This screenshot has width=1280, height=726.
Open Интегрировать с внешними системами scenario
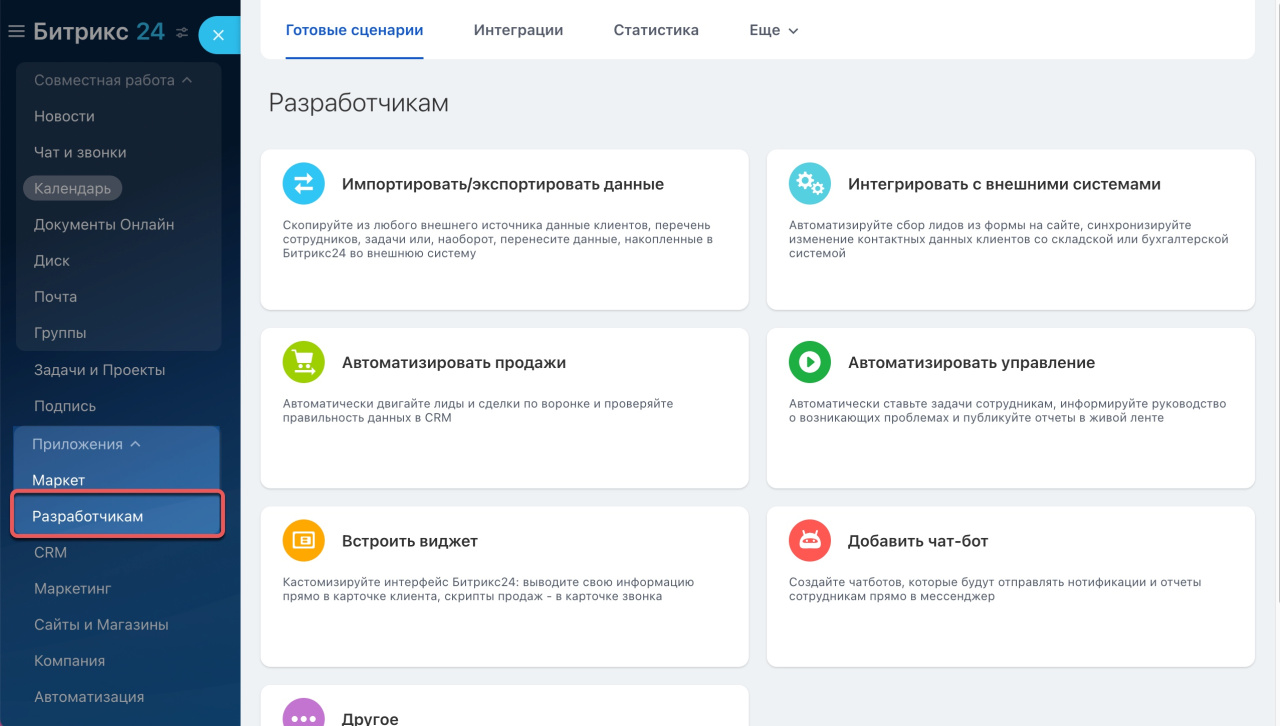(x=1004, y=184)
